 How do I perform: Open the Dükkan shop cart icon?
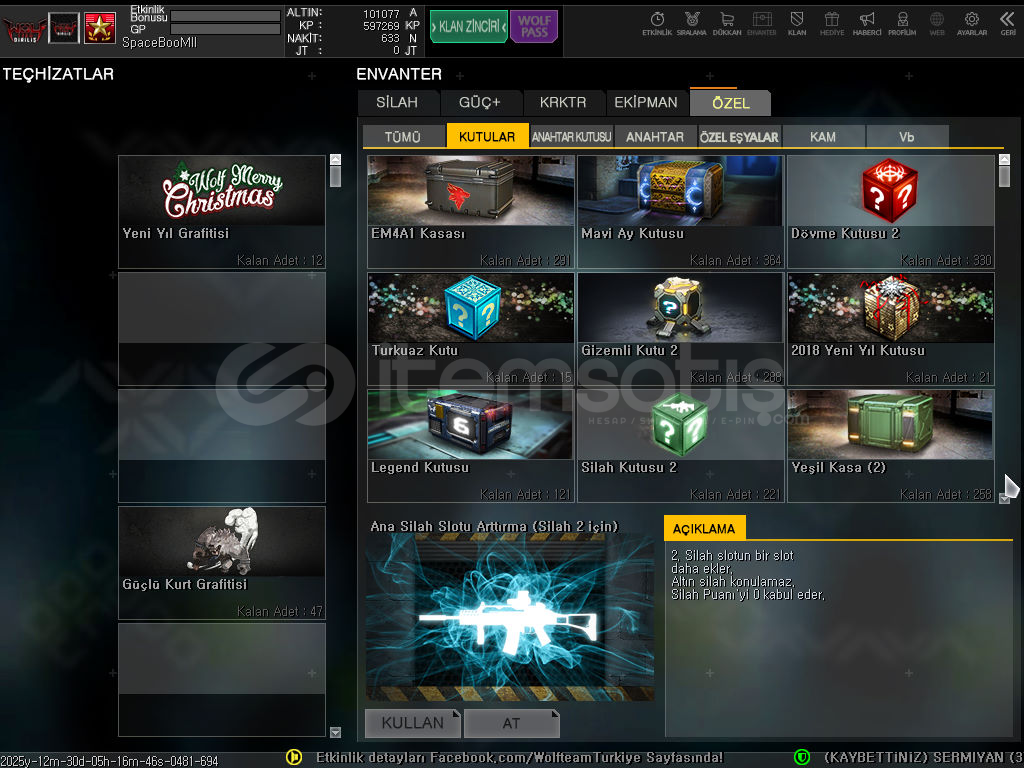point(727,24)
